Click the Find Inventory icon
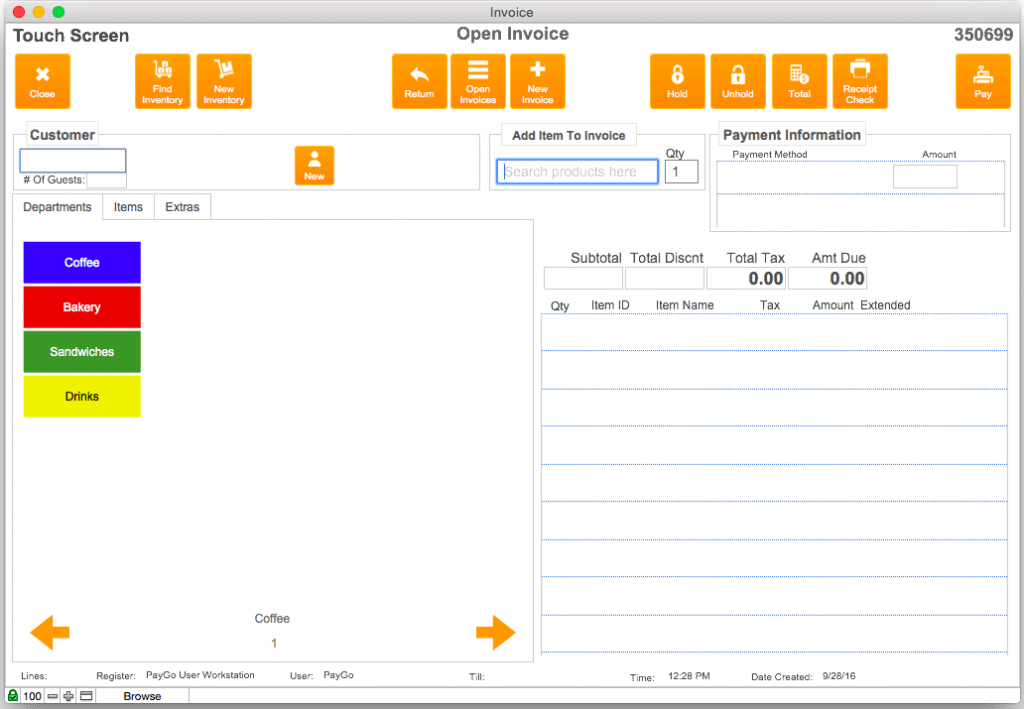Viewport: 1024px width, 709px height. pyautogui.click(x=162, y=81)
